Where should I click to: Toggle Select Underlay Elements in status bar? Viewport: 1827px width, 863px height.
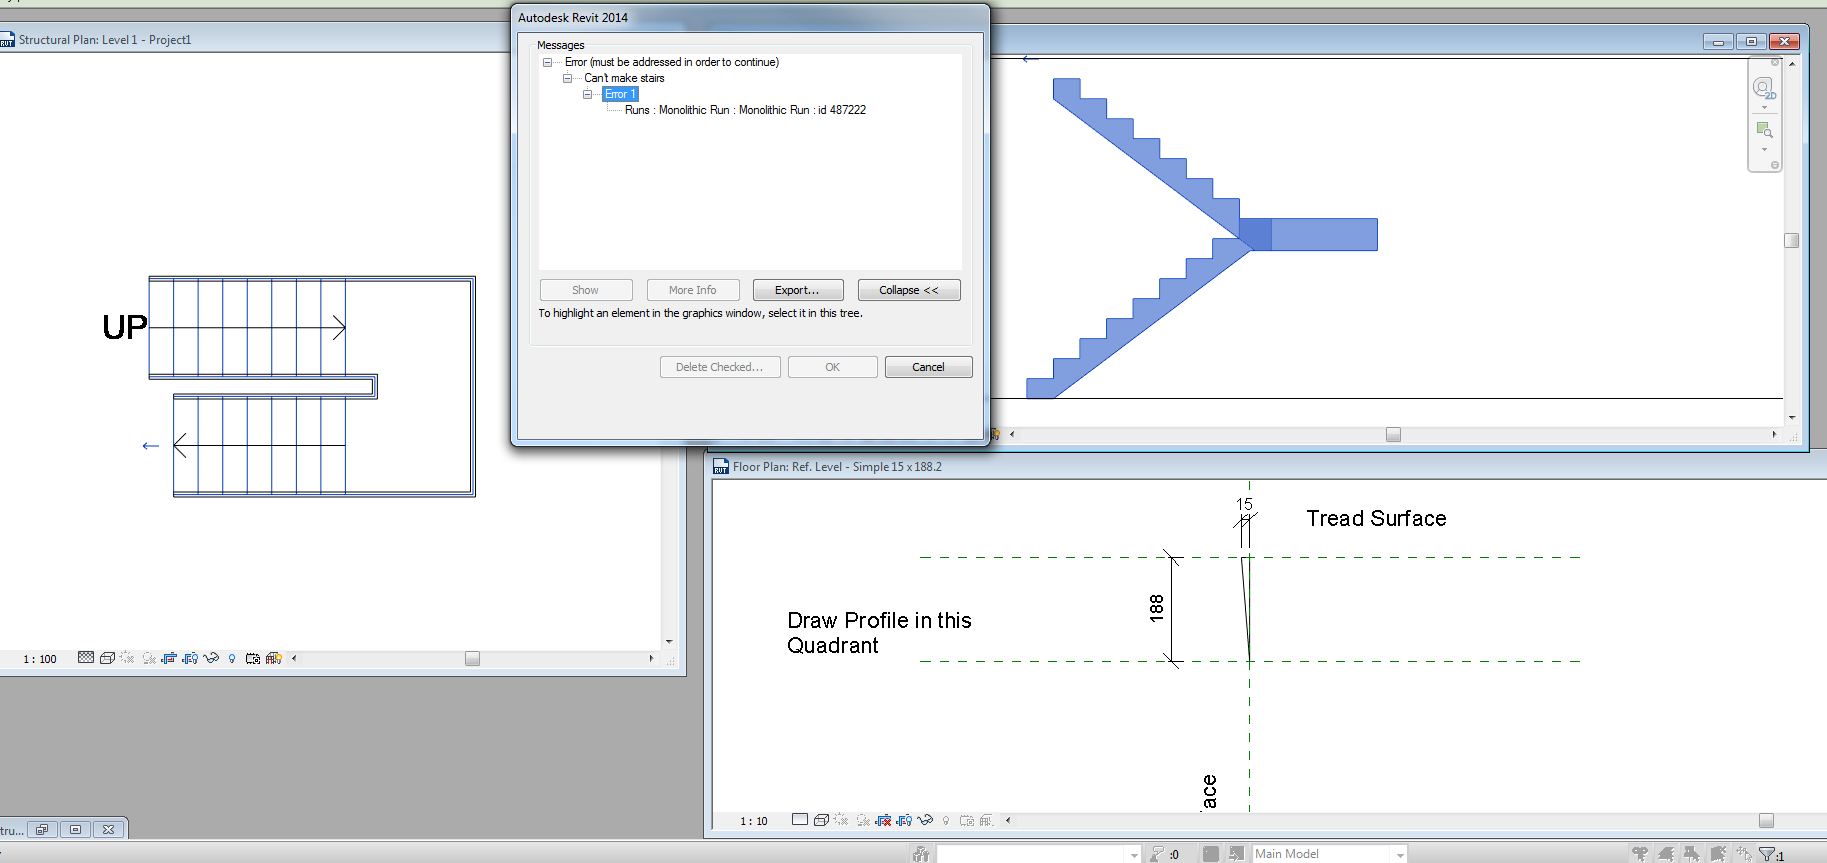[x=1666, y=854]
